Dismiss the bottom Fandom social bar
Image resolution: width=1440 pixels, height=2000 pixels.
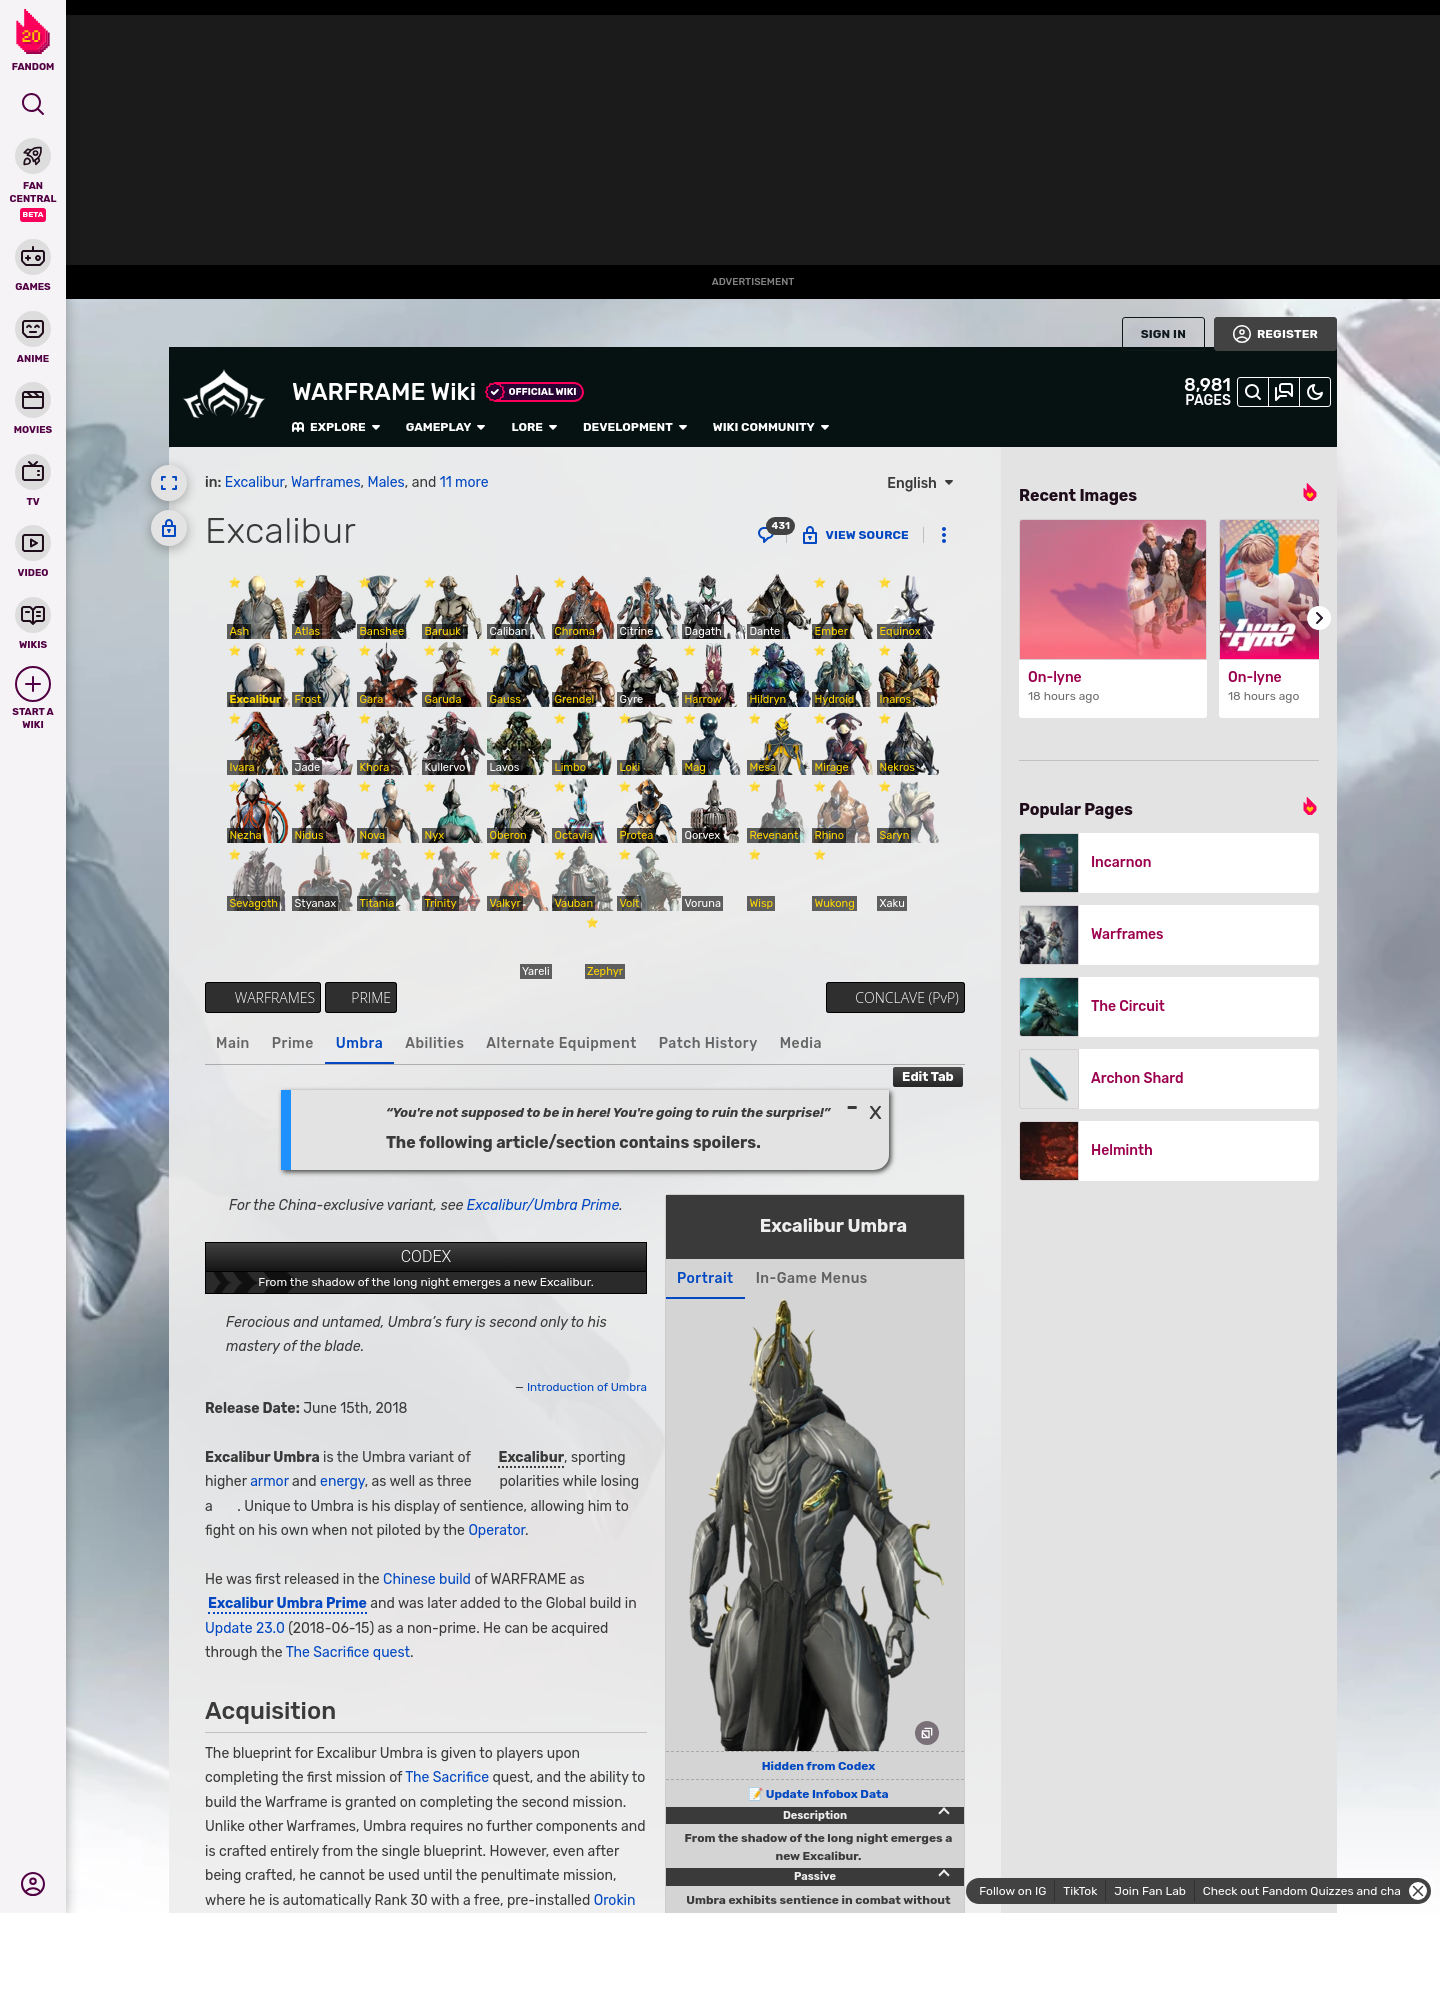click(x=1418, y=1891)
